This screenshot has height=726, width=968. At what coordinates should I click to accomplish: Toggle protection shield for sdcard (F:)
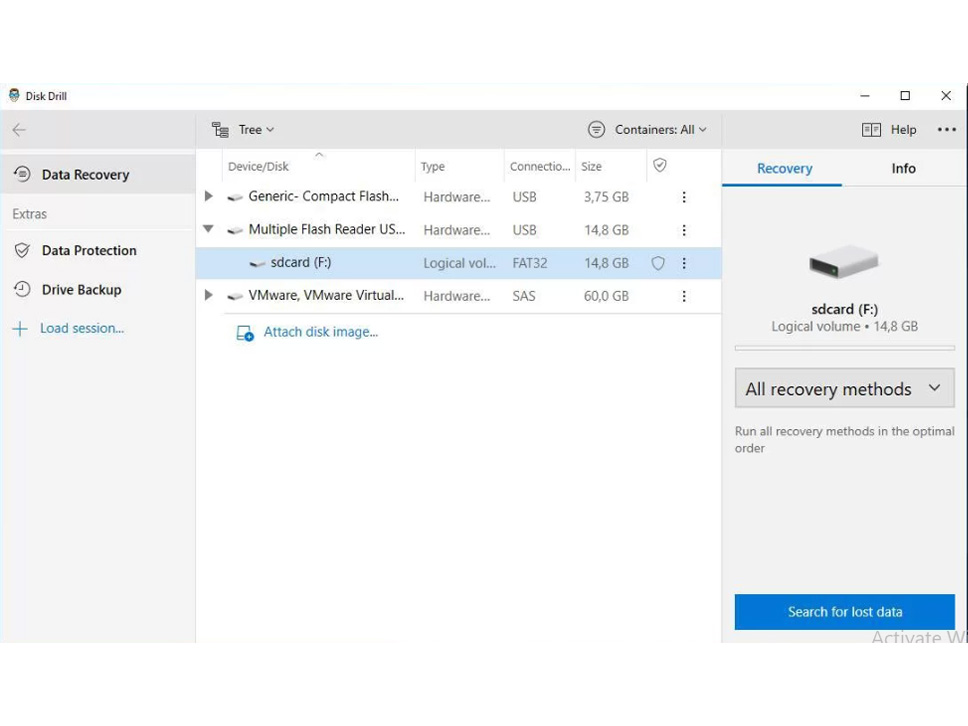pos(659,263)
